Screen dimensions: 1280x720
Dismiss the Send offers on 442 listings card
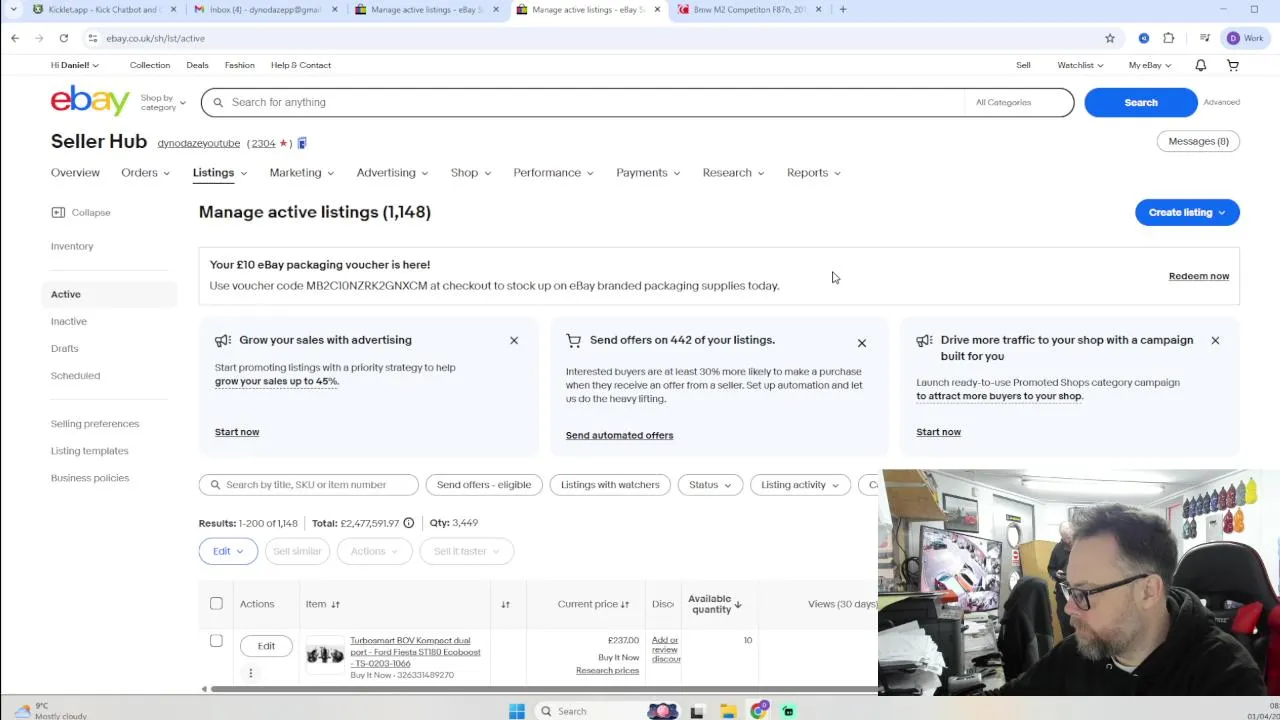[862, 343]
